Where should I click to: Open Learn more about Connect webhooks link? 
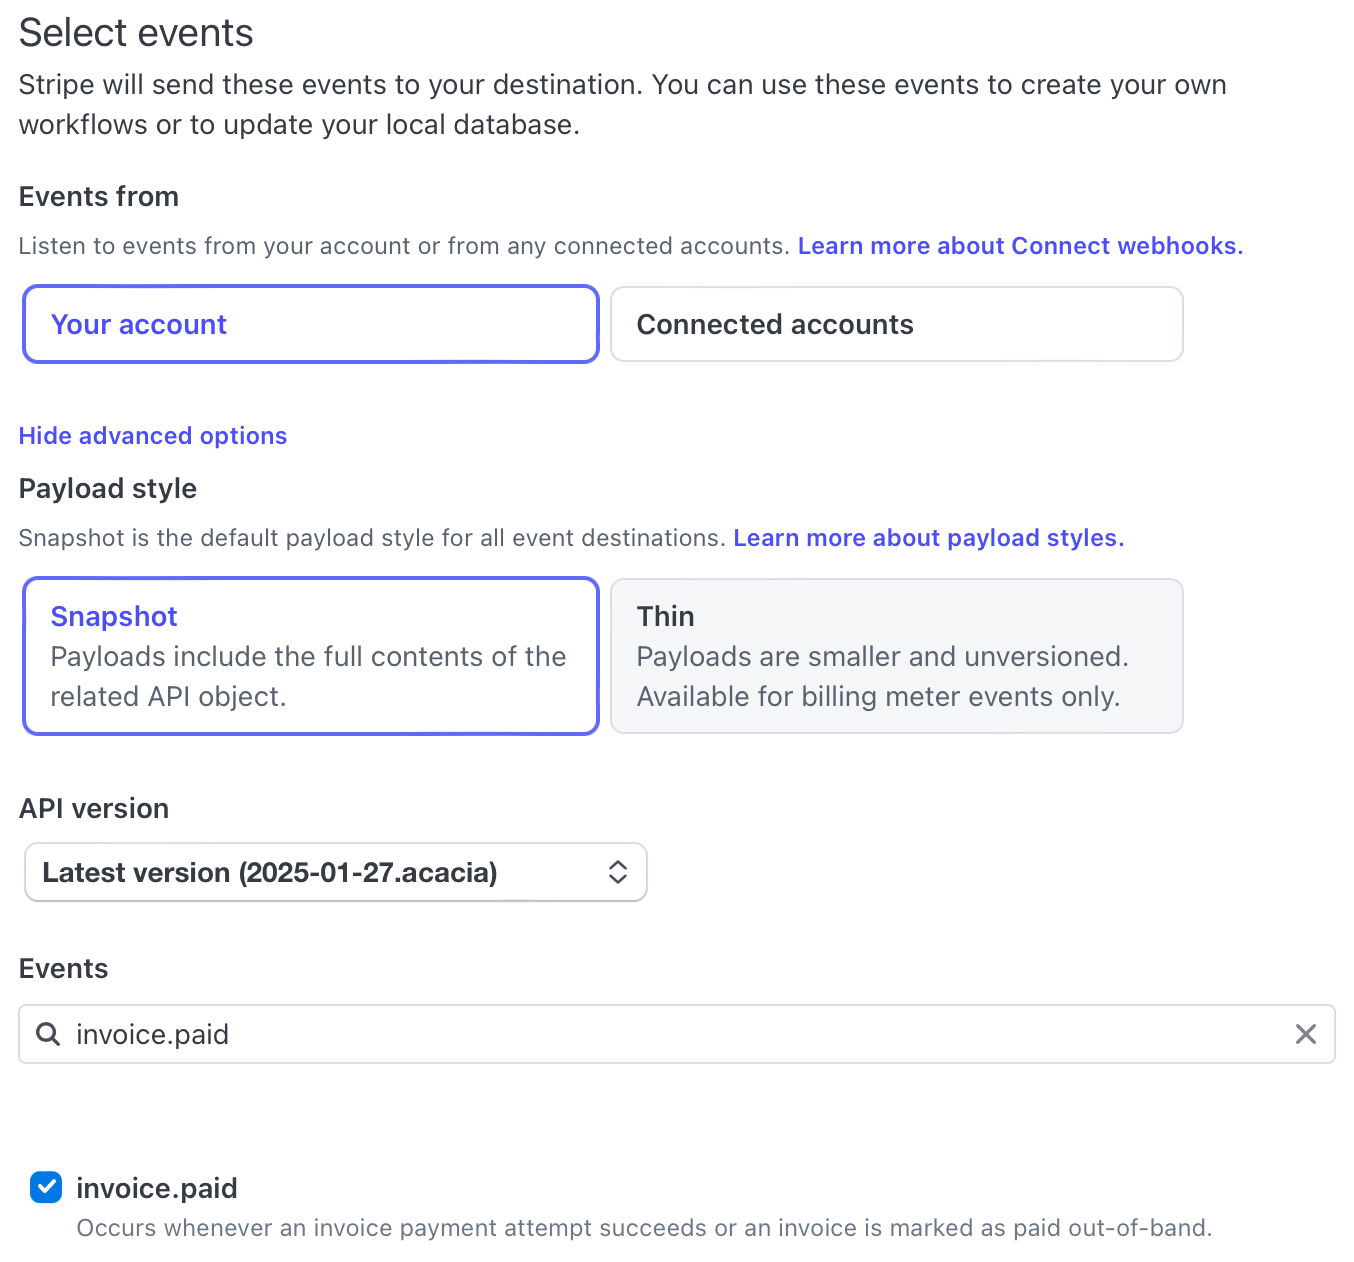tap(1020, 246)
